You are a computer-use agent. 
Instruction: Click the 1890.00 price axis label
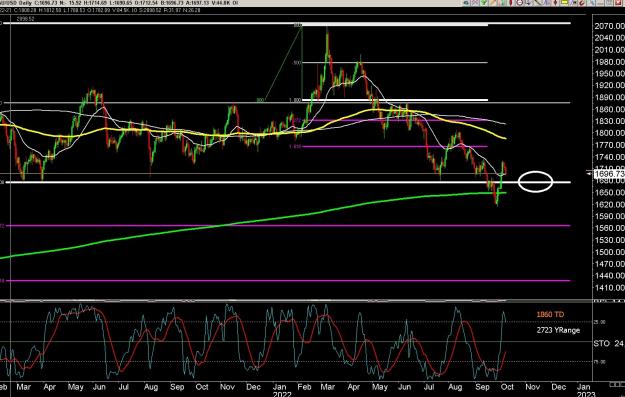pyautogui.click(x=609, y=98)
